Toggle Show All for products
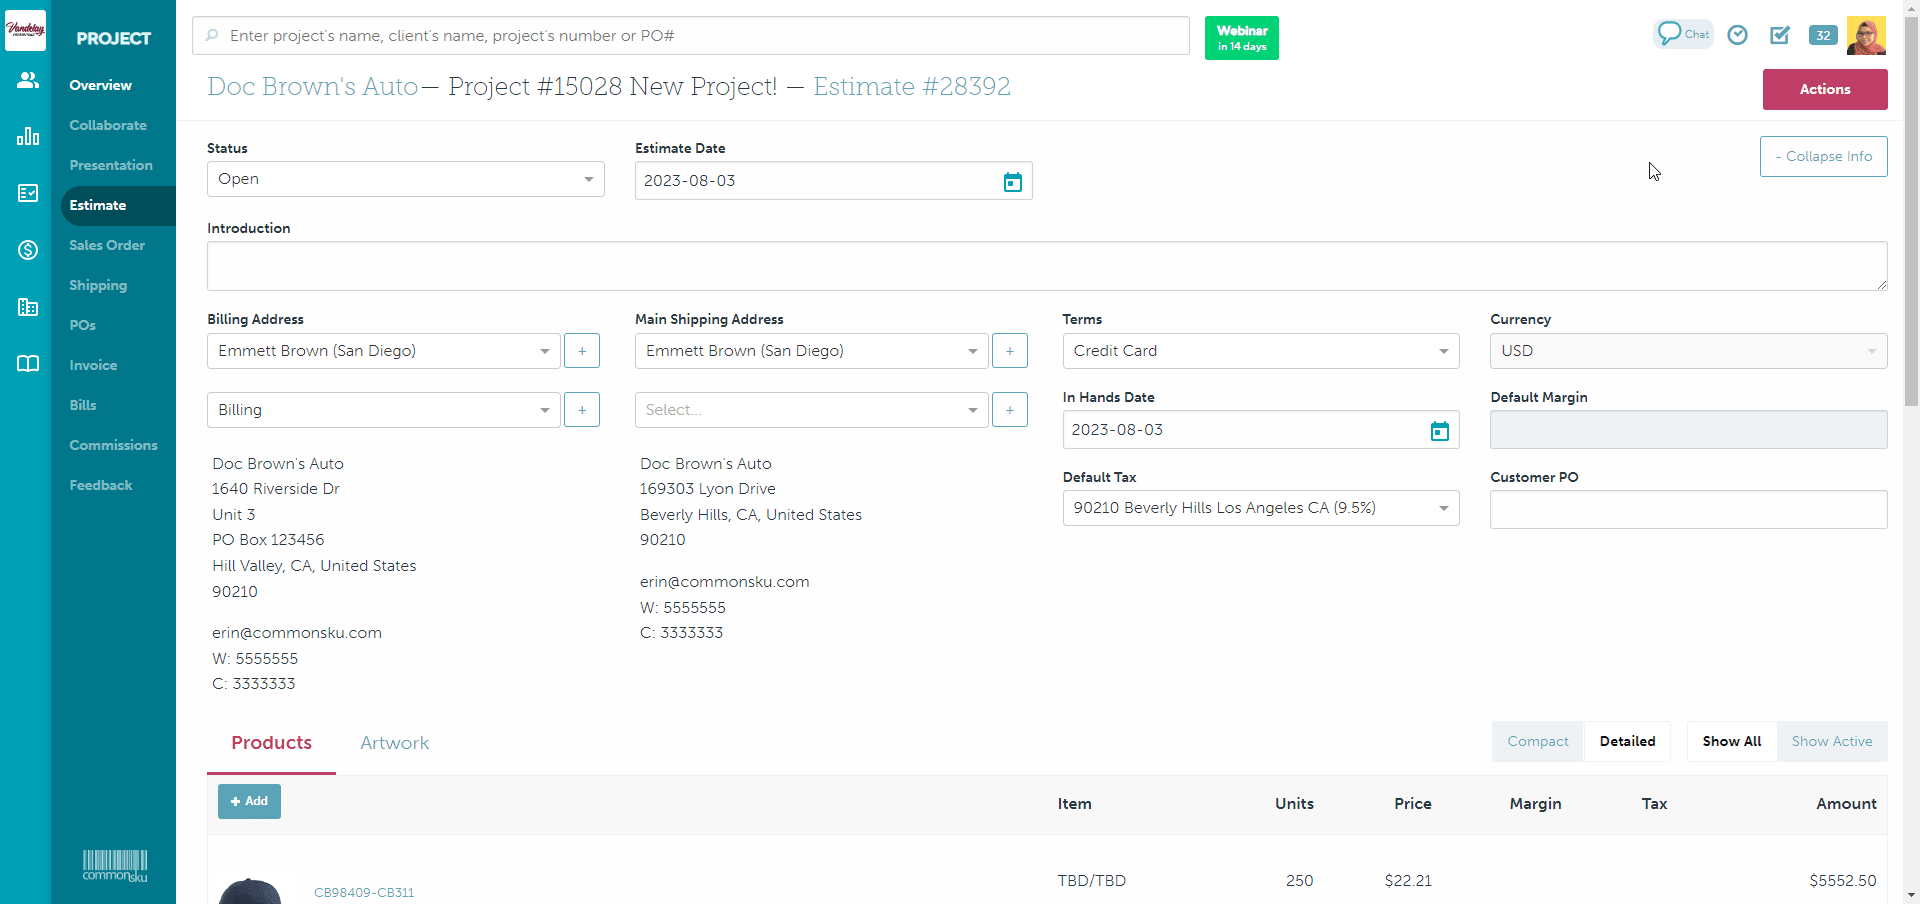This screenshot has width=1920, height=904. (x=1731, y=741)
